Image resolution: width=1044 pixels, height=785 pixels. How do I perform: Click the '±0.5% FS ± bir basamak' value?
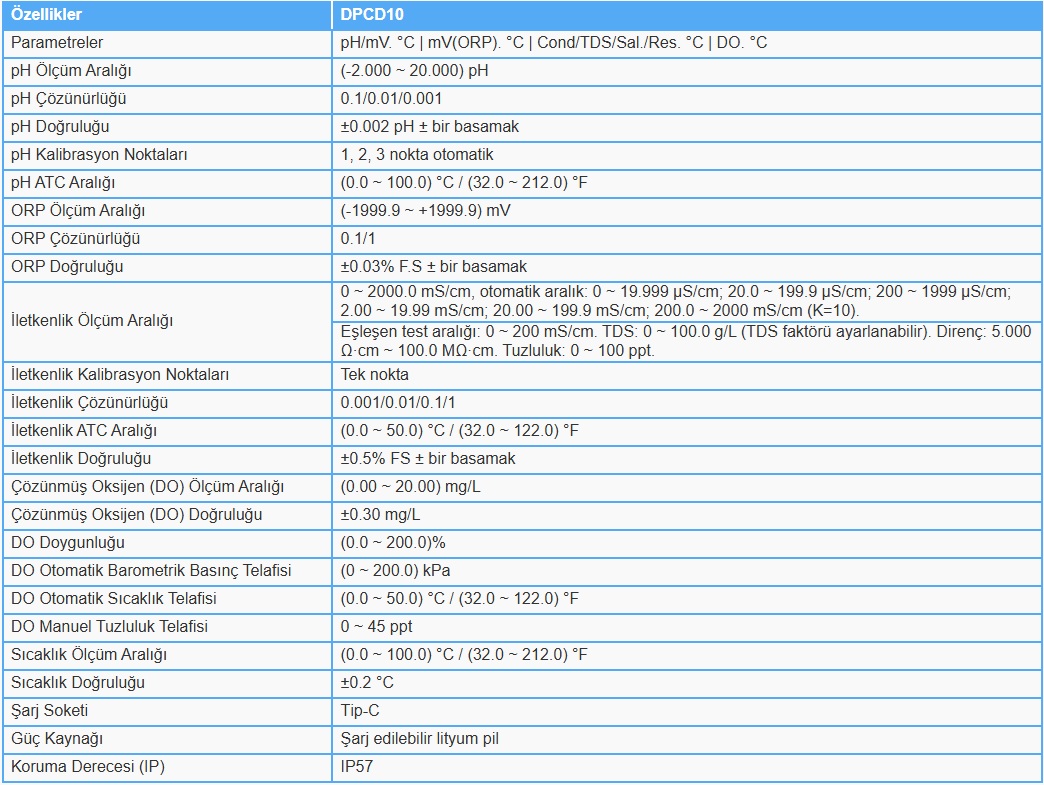(427, 458)
